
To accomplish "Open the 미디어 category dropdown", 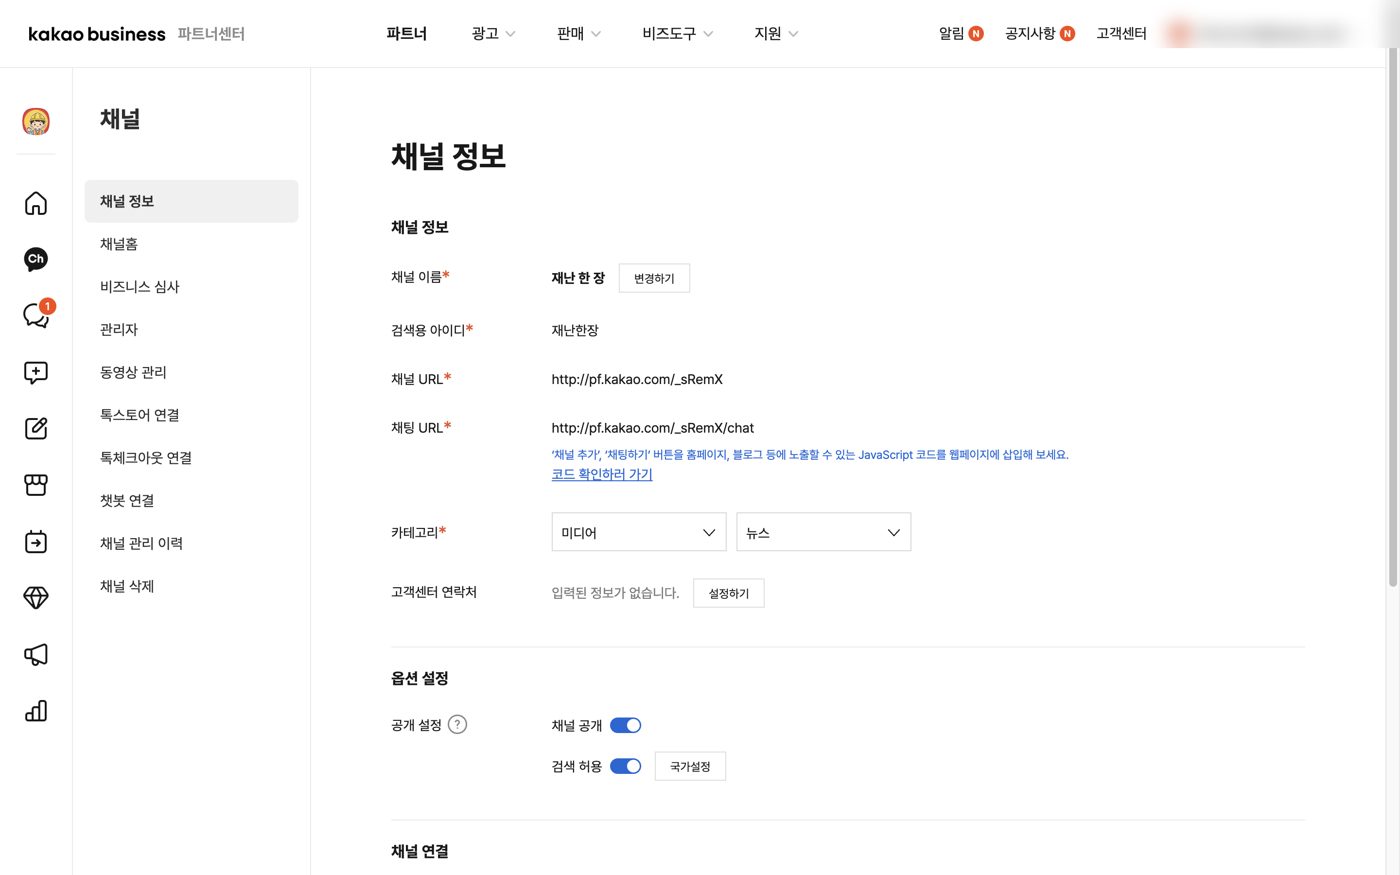I will pos(639,532).
